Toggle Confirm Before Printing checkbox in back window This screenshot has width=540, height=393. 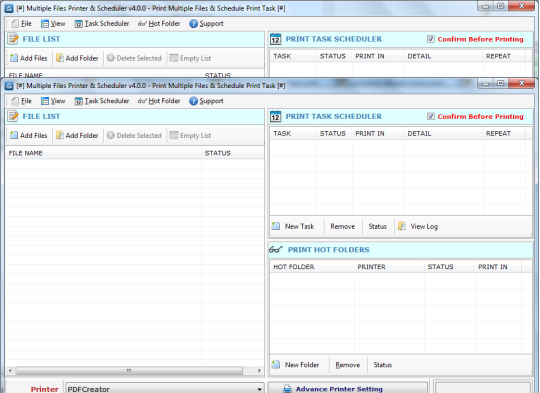(431, 39)
